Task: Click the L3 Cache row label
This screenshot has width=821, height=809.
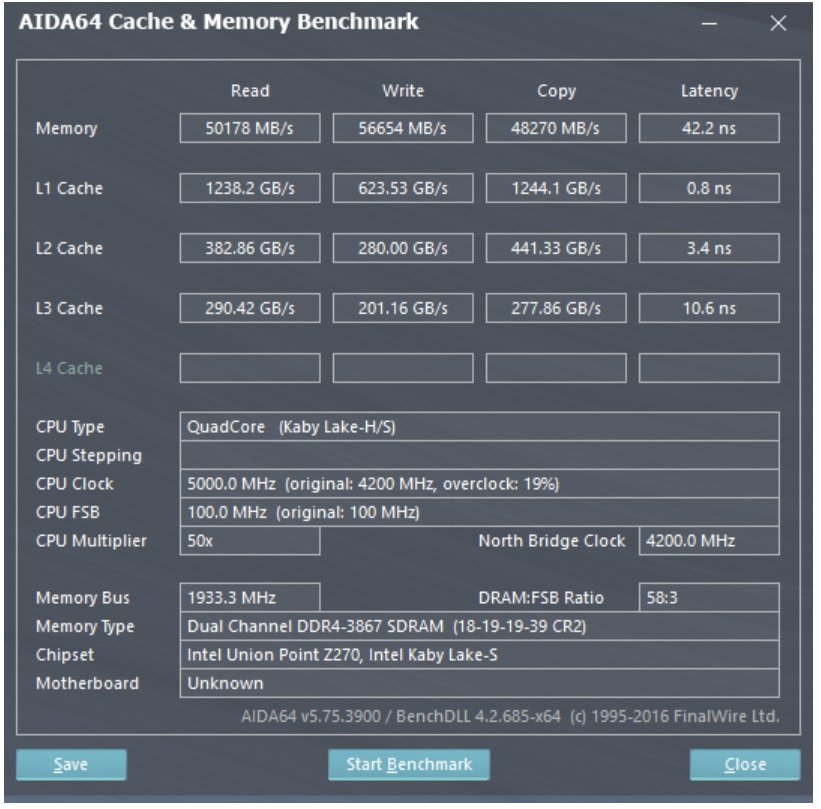Action: (x=69, y=308)
